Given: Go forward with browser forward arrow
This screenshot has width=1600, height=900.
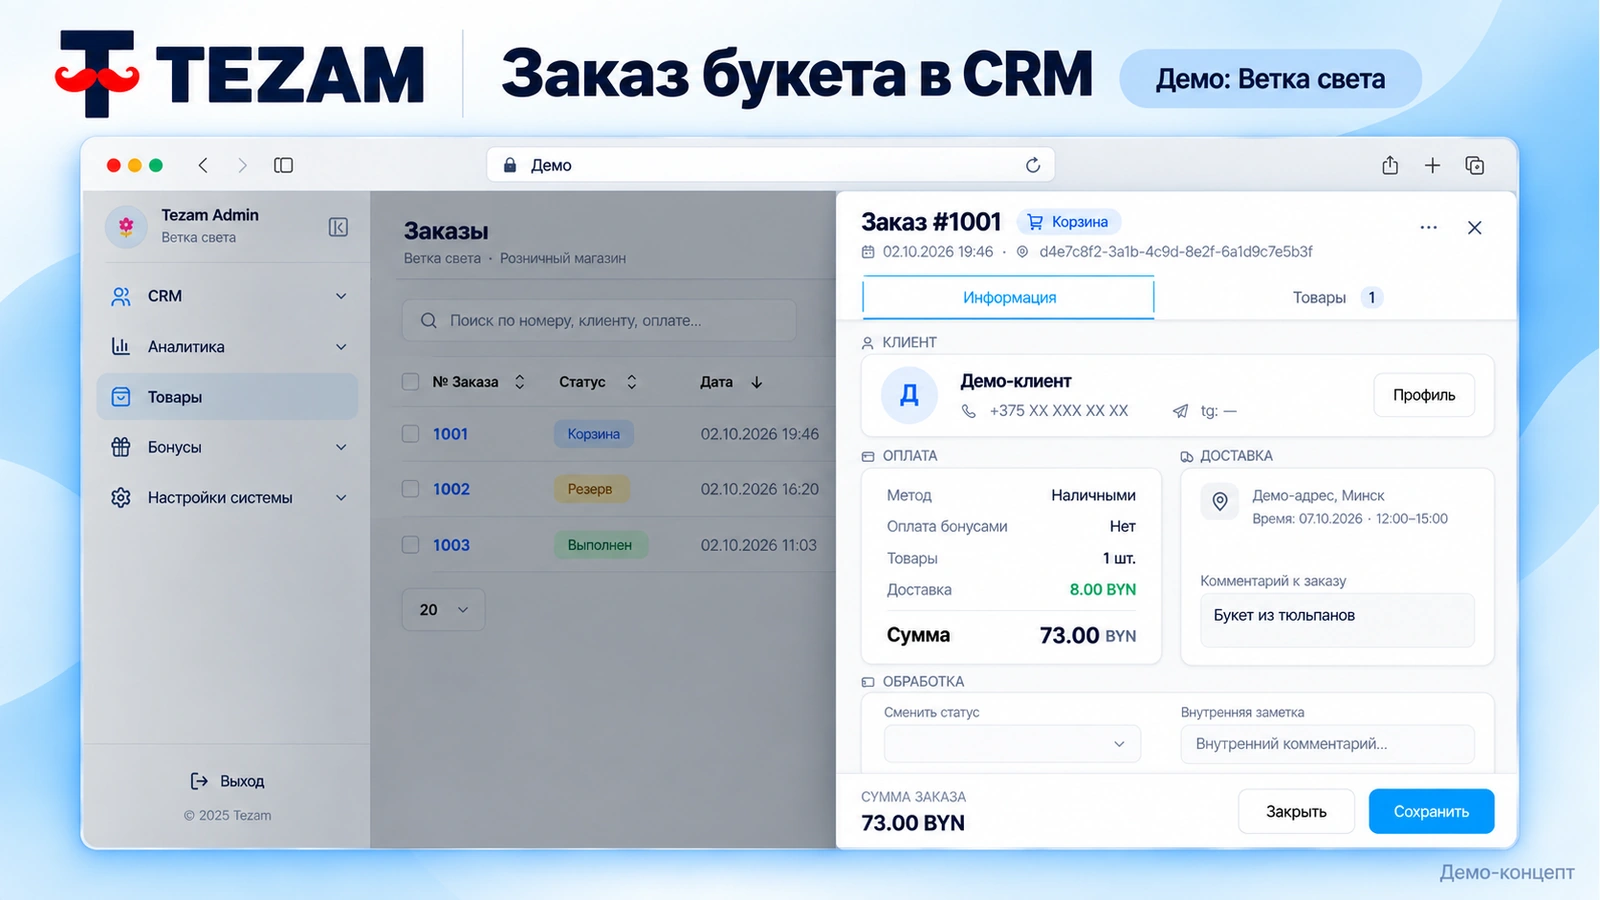Looking at the screenshot, I should [x=242, y=165].
